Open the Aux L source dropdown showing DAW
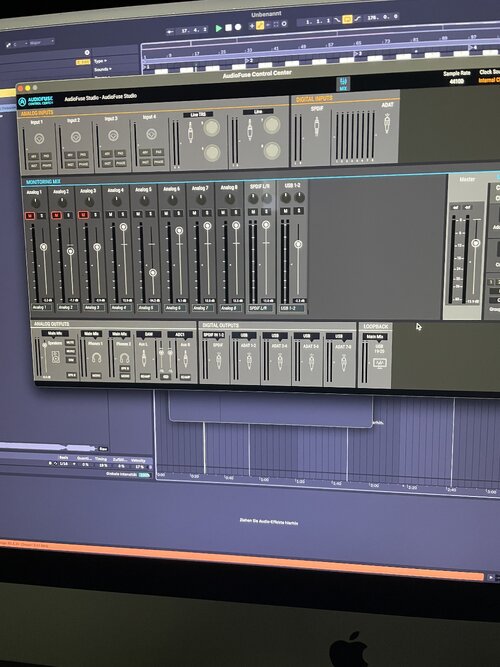The image size is (500, 667). click(149, 334)
